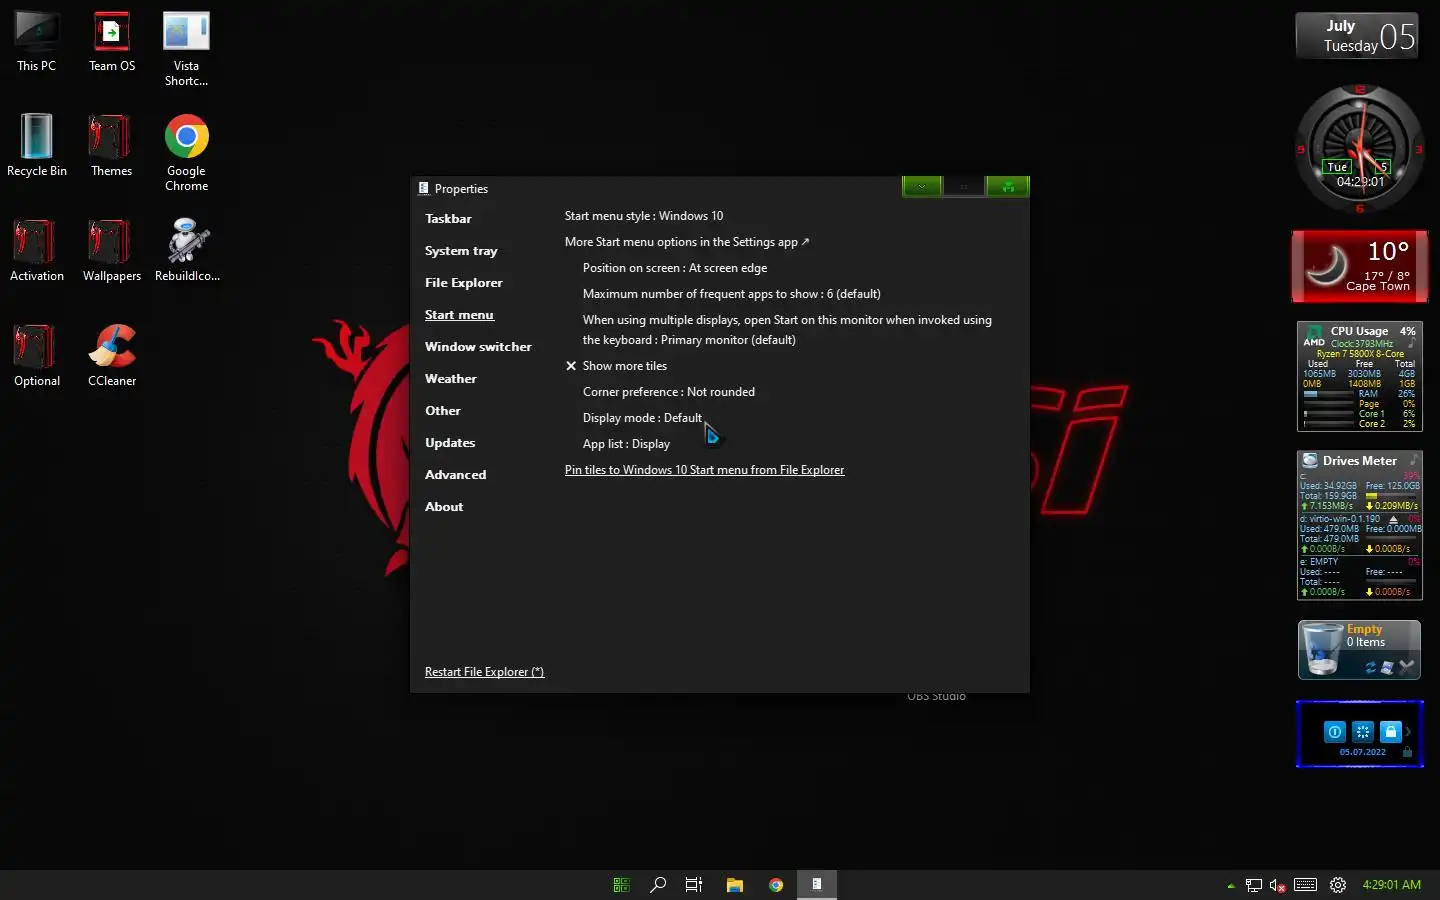Click the July Tuesday 05 calendar gadget

pos(1358,36)
